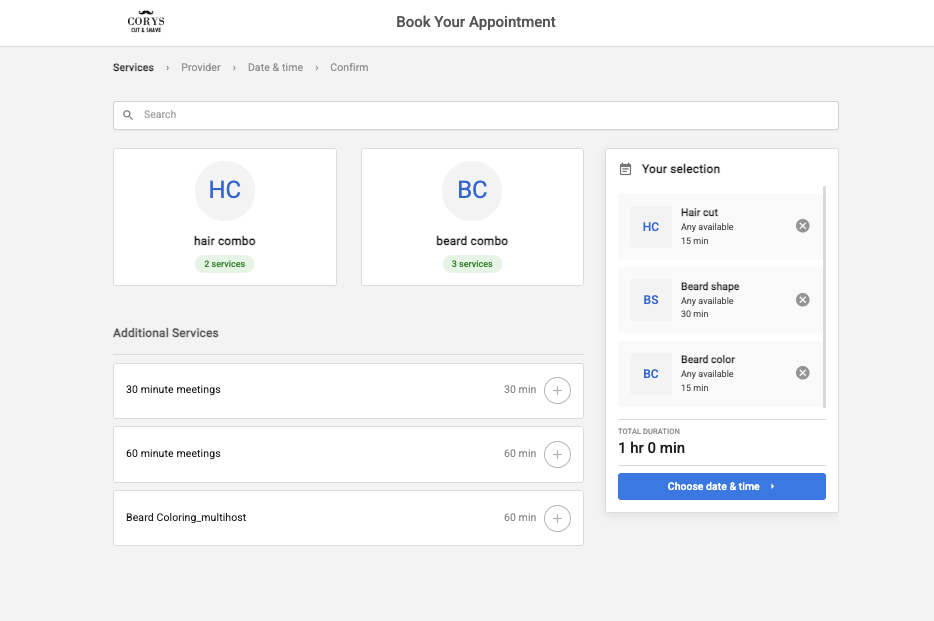Click the Hair cut title in selection

[x=699, y=213]
